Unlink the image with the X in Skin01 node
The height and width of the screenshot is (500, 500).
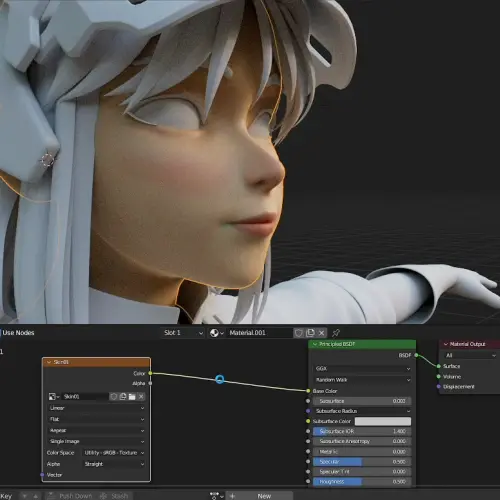click(141, 396)
